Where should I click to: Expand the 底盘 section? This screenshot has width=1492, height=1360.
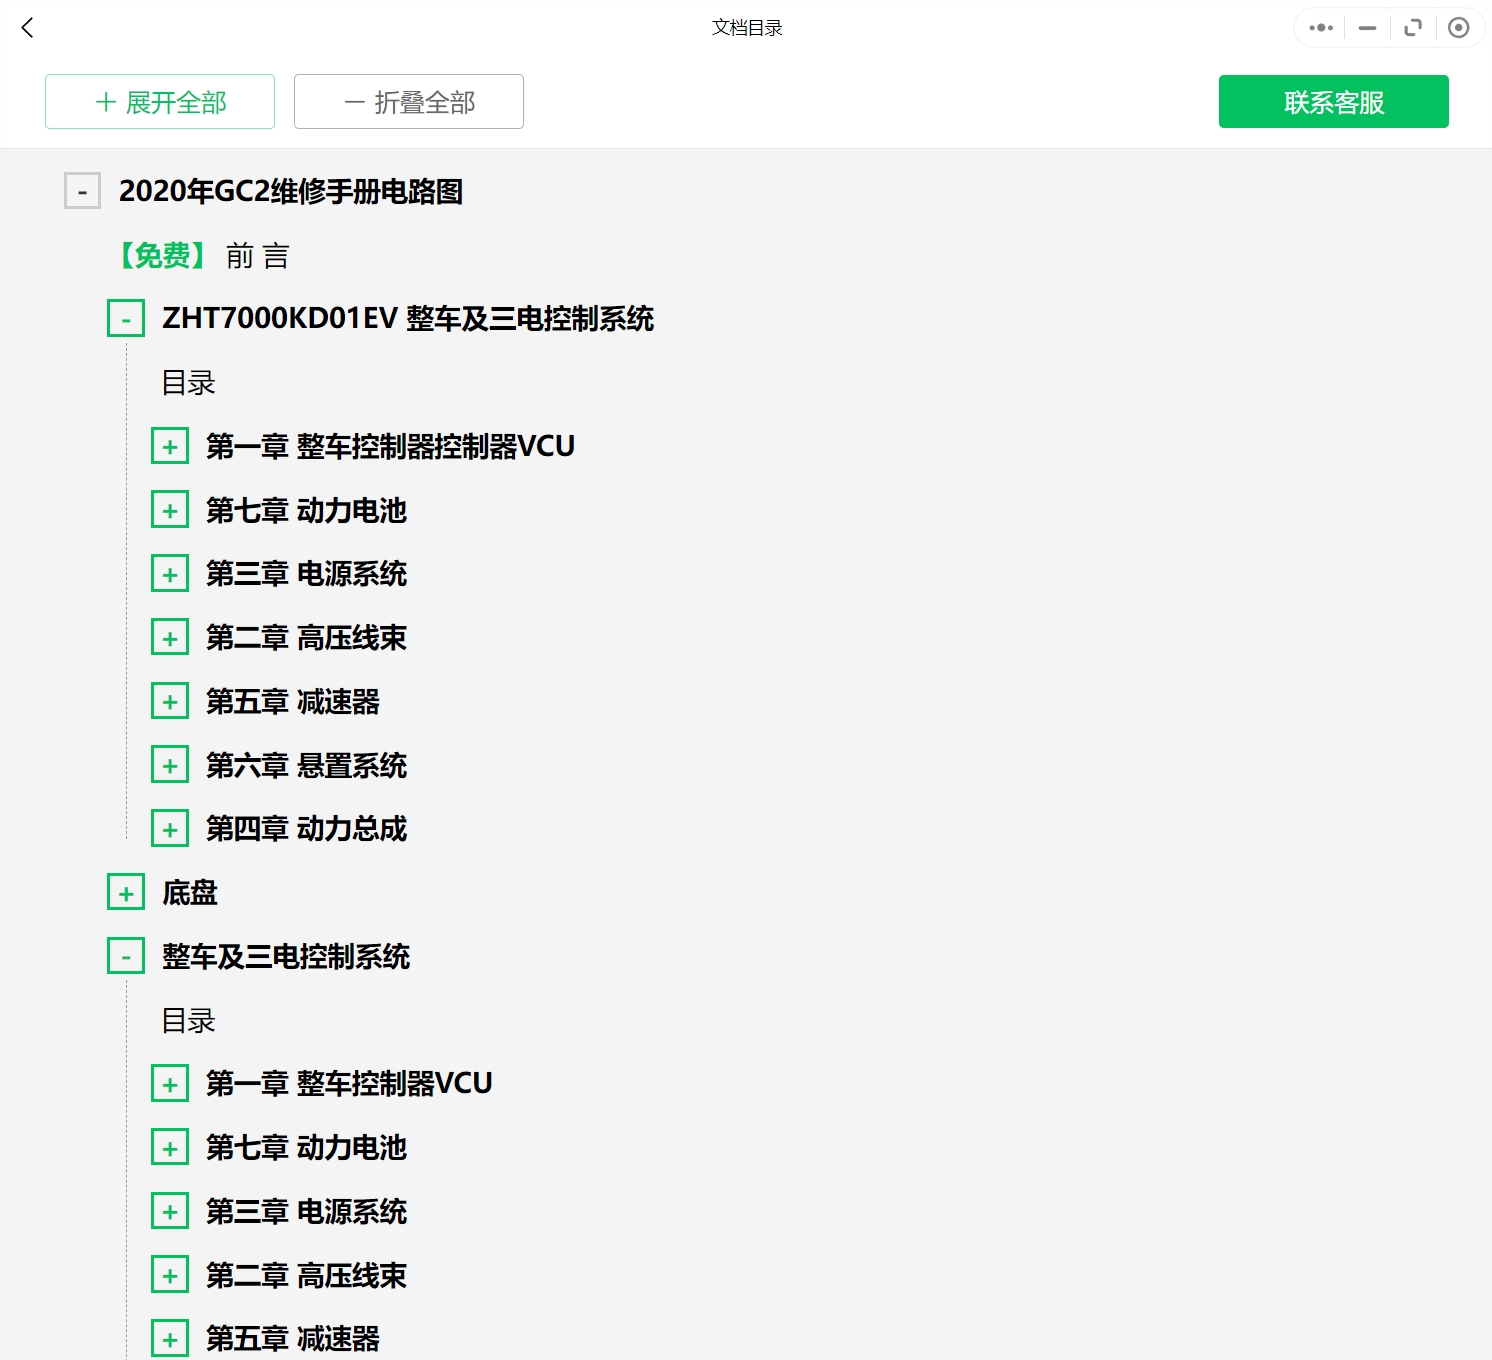(126, 893)
